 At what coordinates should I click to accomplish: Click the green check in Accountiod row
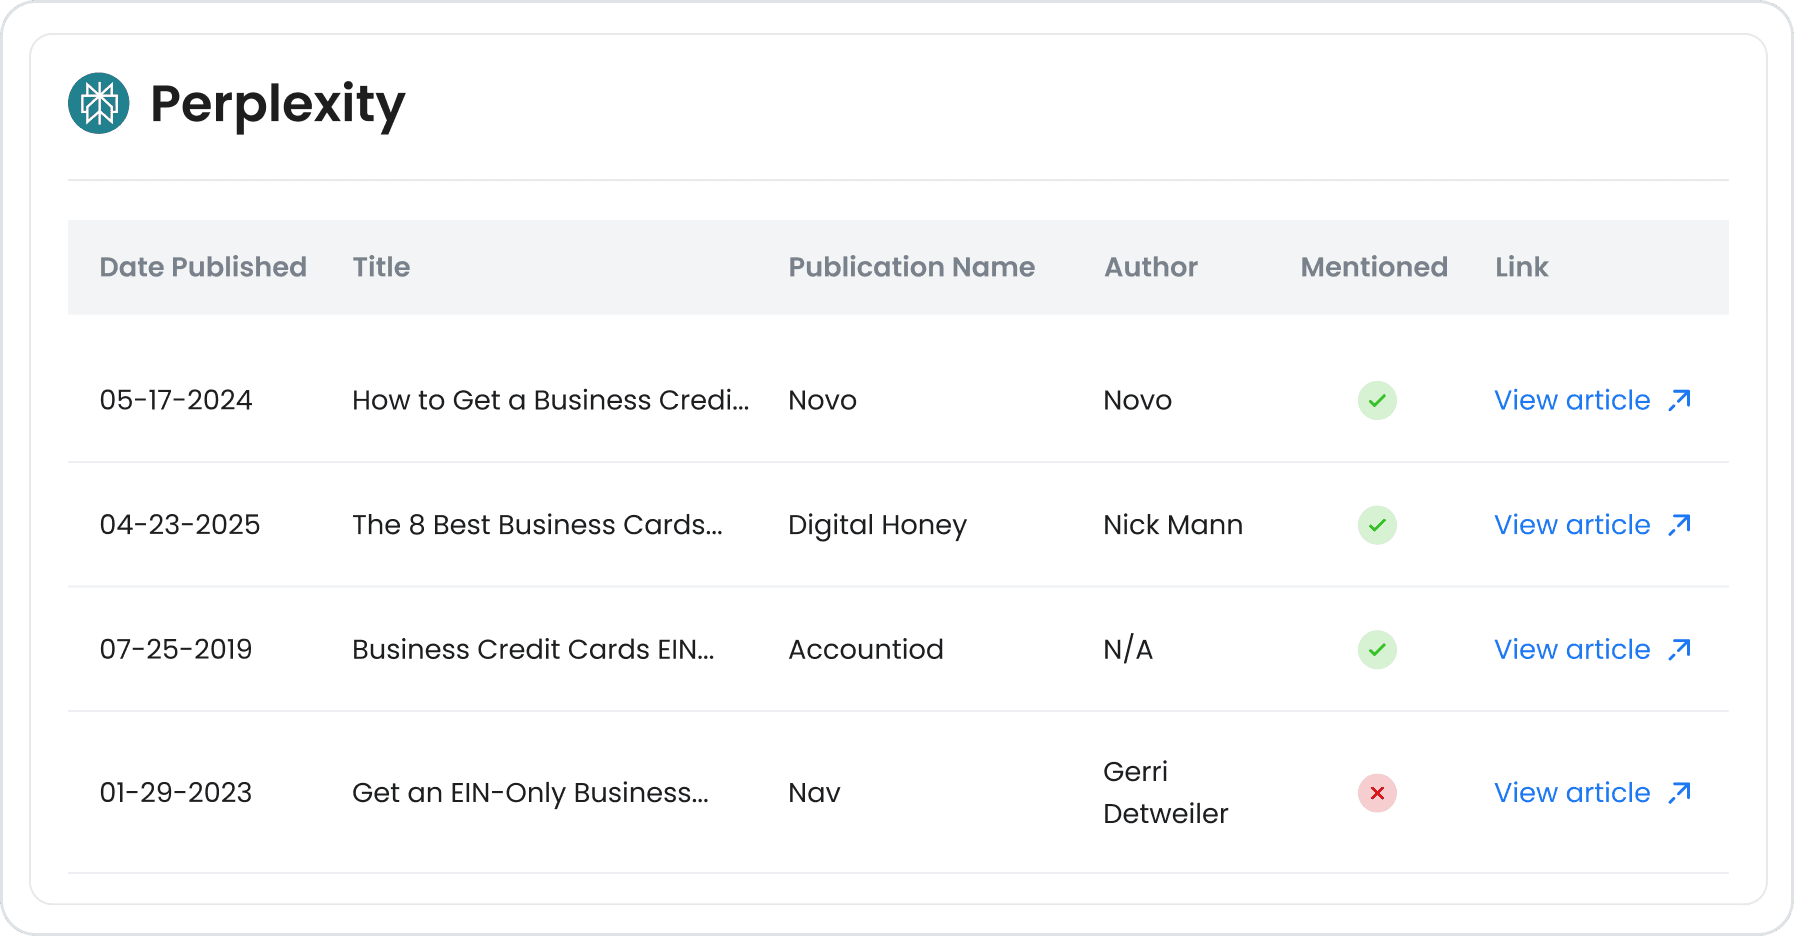pos(1377,650)
